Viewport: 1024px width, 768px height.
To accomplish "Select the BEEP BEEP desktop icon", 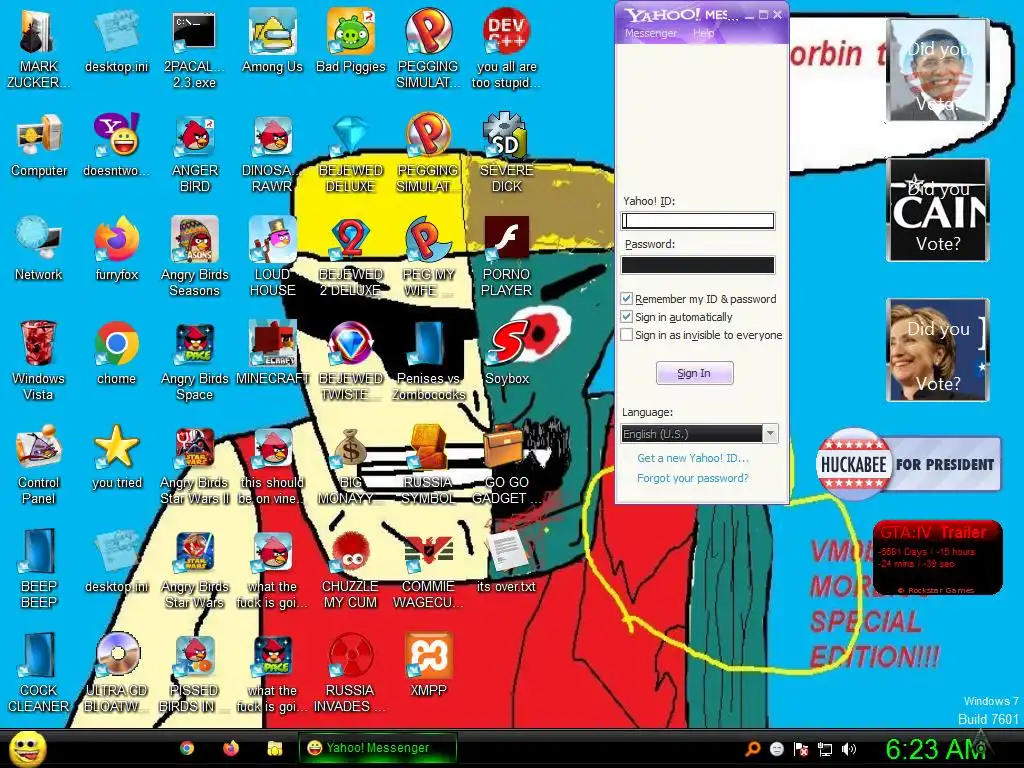I will click(39, 569).
